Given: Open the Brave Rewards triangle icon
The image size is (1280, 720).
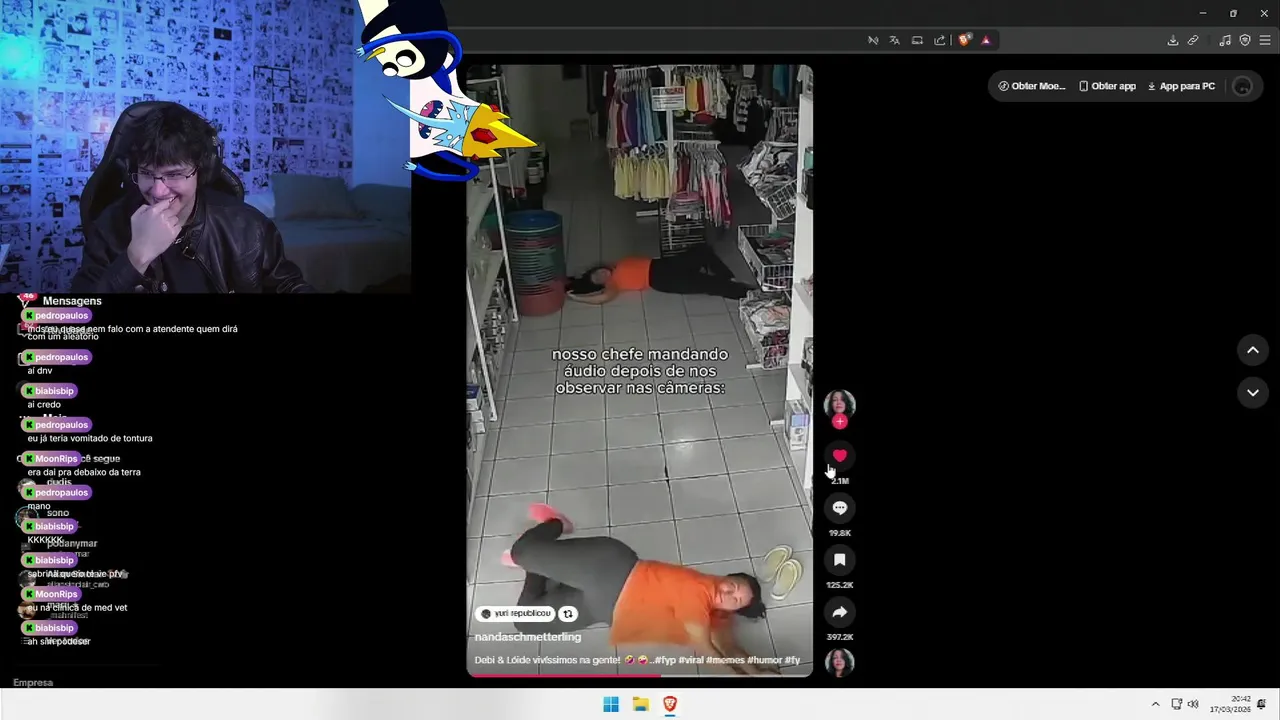Looking at the screenshot, I should click(986, 40).
